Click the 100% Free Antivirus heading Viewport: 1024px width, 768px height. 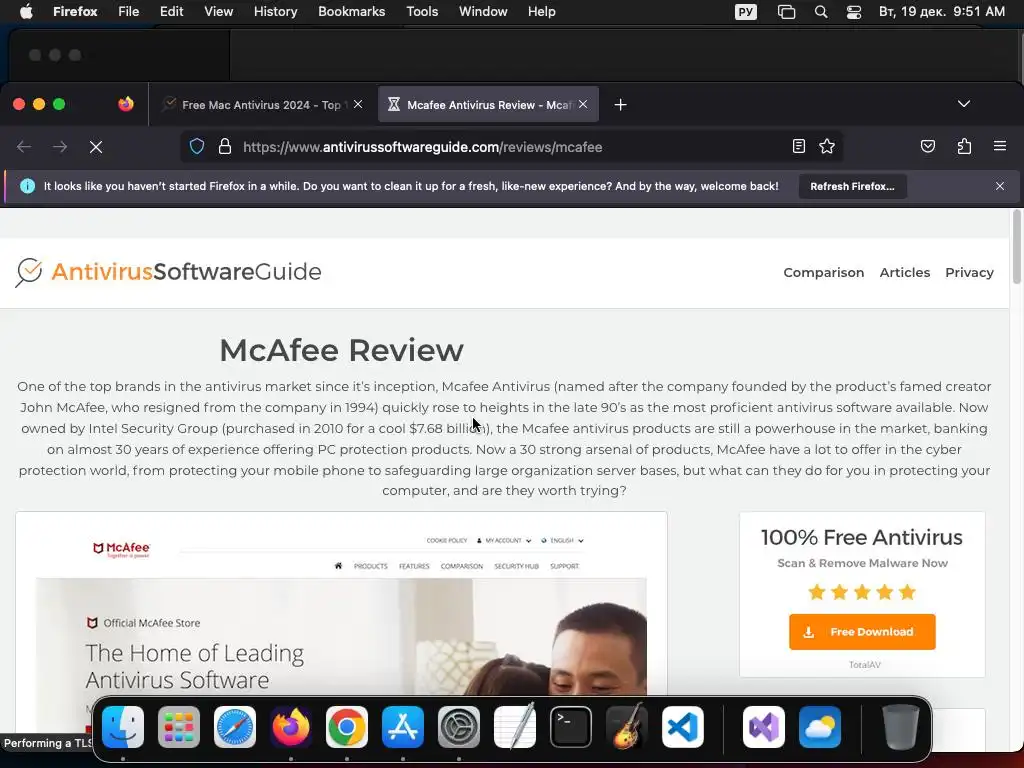click(862, 537)
